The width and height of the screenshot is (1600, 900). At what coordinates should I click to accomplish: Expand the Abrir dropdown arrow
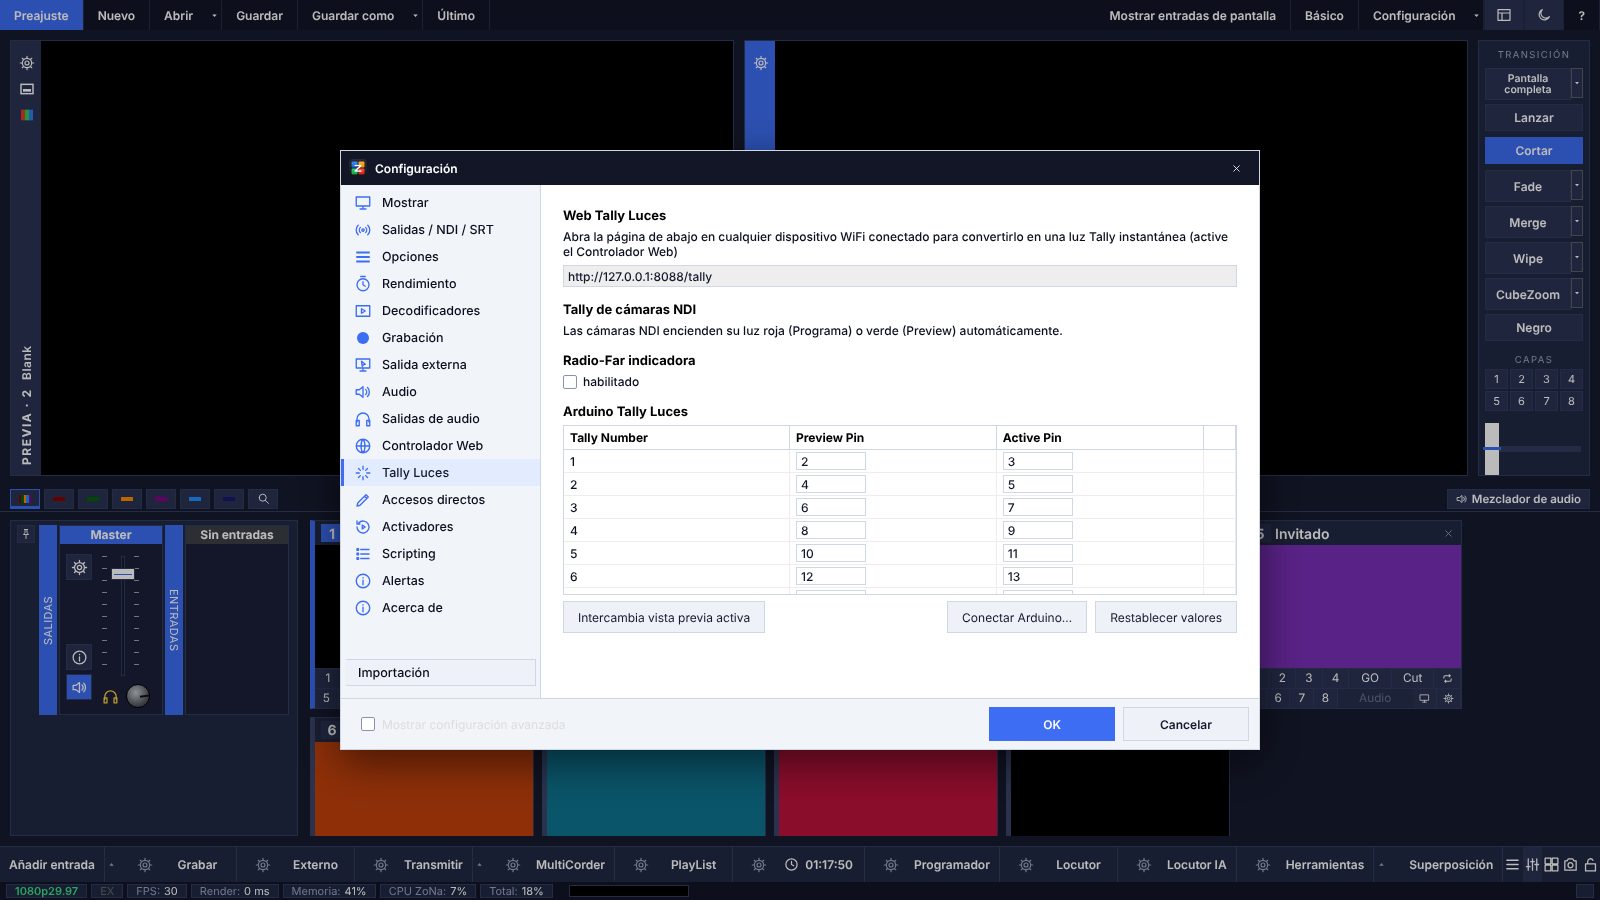click(214, 15)
